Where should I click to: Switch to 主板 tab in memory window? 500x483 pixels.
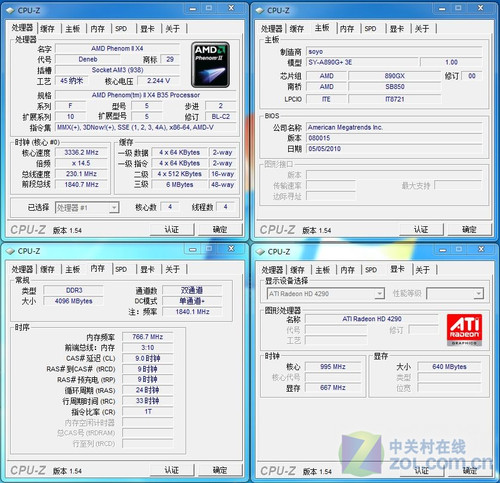click(x=73, y=269)
